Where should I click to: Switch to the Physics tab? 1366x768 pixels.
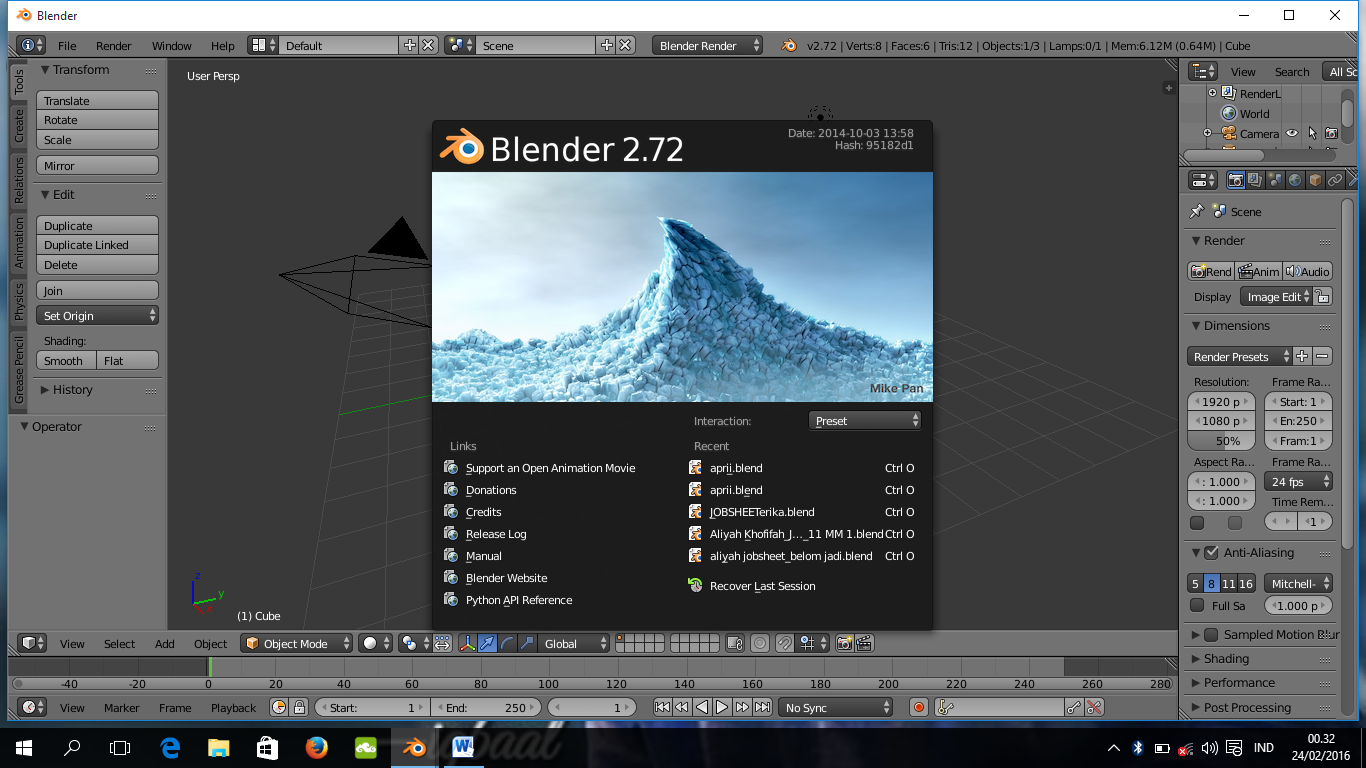(x=19, y=301)
